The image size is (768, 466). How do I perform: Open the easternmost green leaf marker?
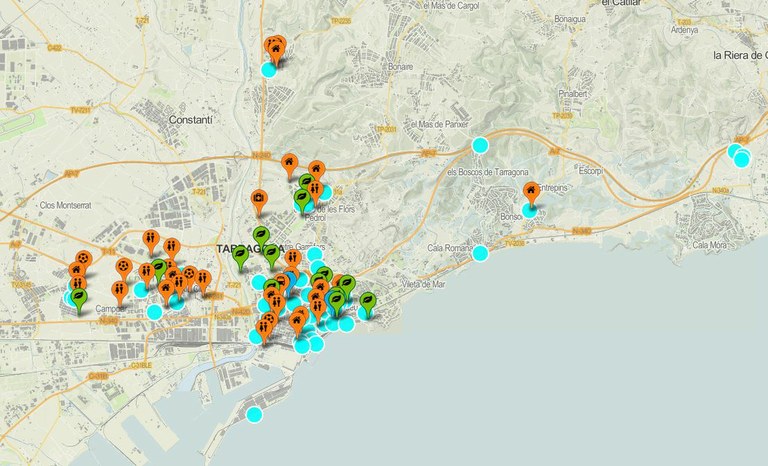pyautogui.click(x=367, y=300)
